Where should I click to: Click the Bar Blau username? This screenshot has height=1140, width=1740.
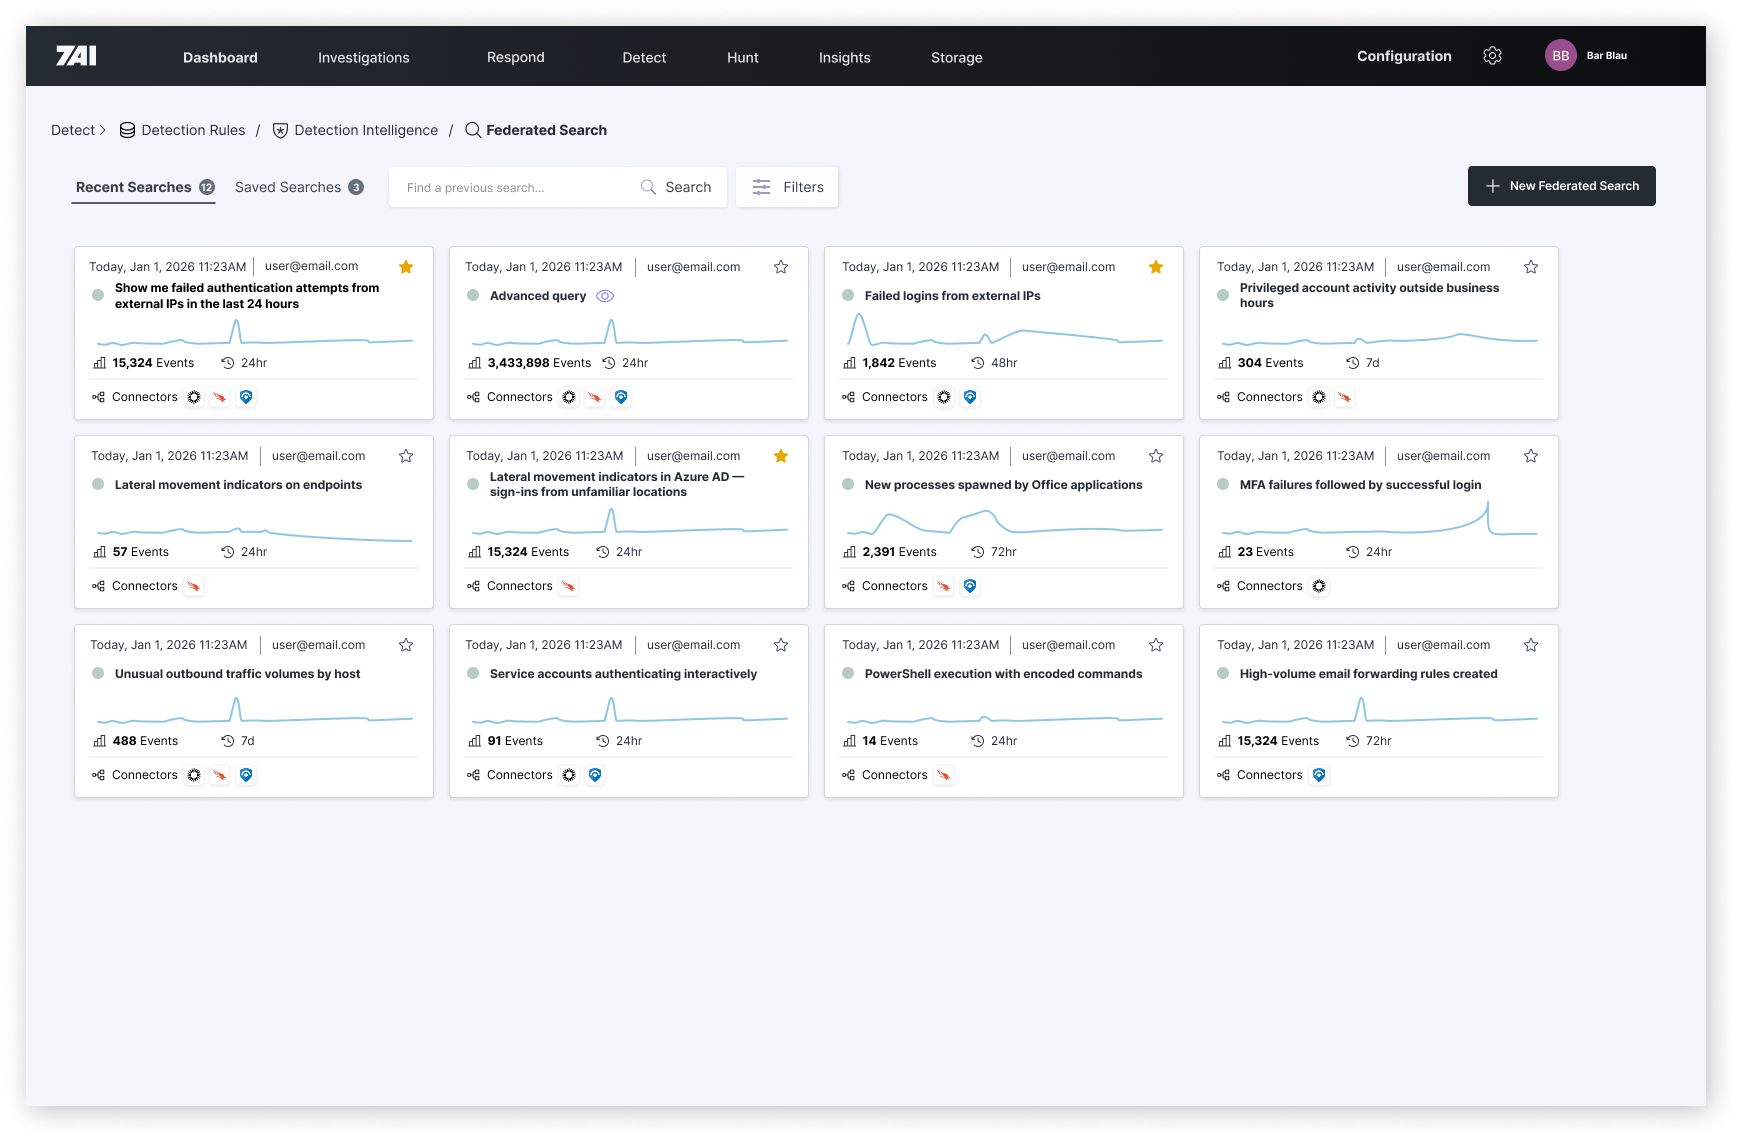[x=1606, y=56]
